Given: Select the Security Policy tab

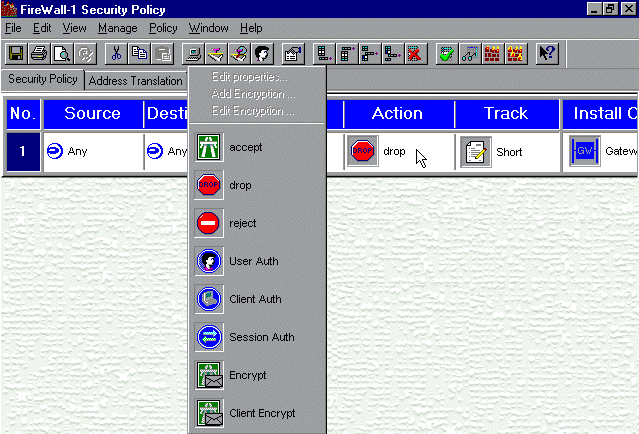Looking at the screenshot, I should tap(42, 79).
